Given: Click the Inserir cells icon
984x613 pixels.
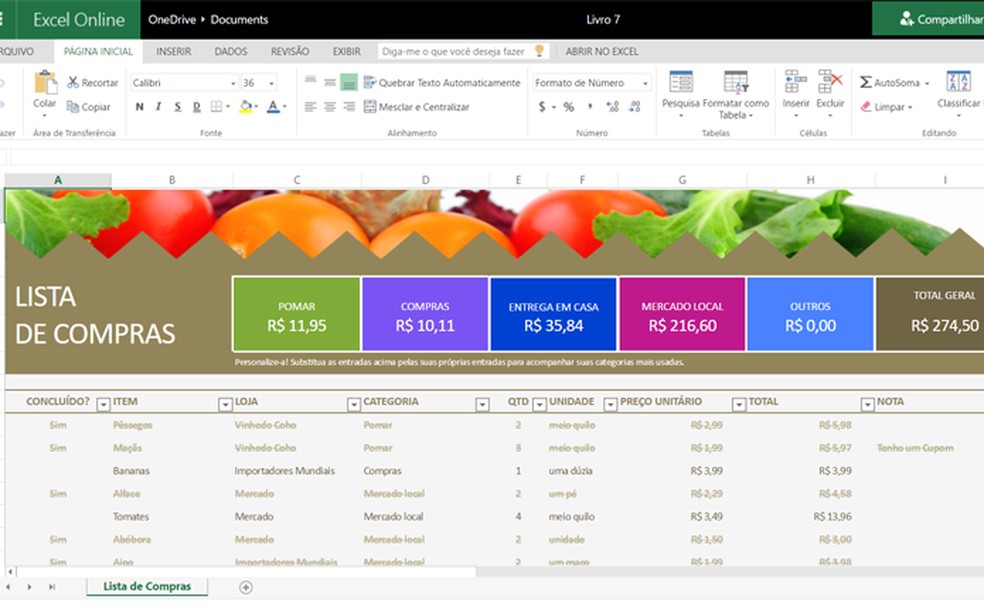Looking at the screenshot, I should click(x=795, y=82).
